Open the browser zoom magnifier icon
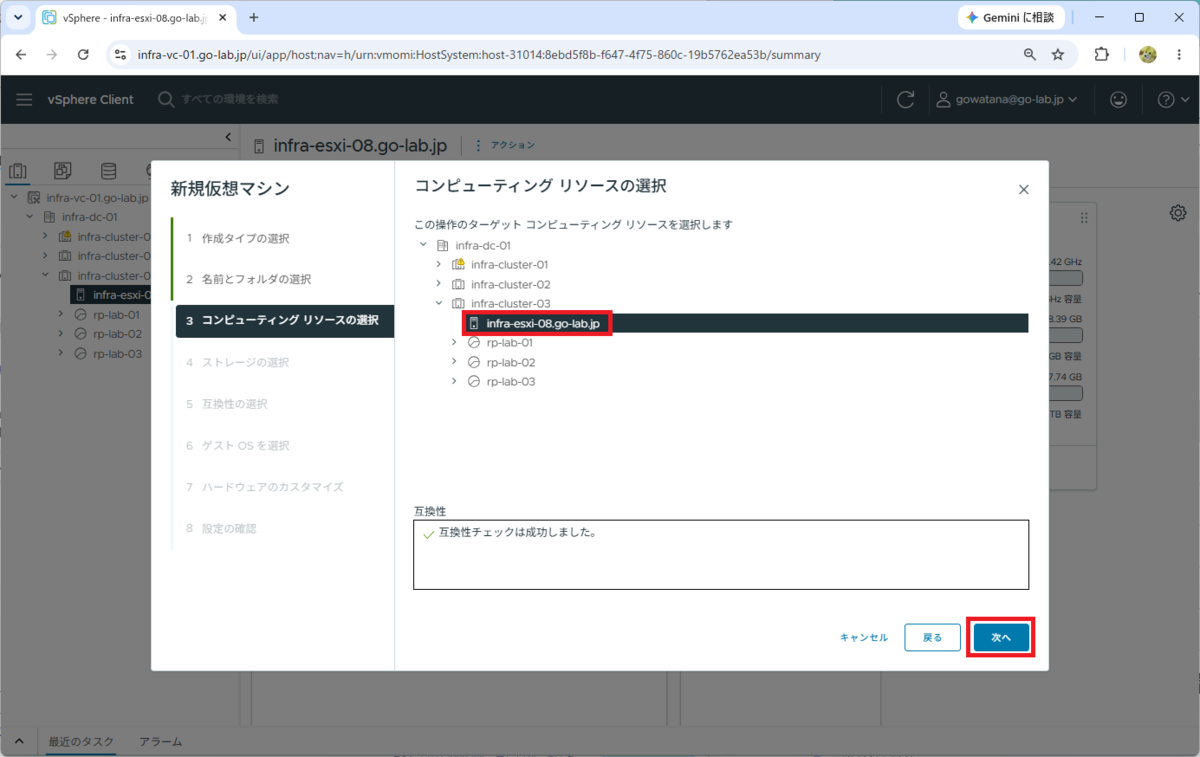The image size is (1200, 757). [1030, 55]
